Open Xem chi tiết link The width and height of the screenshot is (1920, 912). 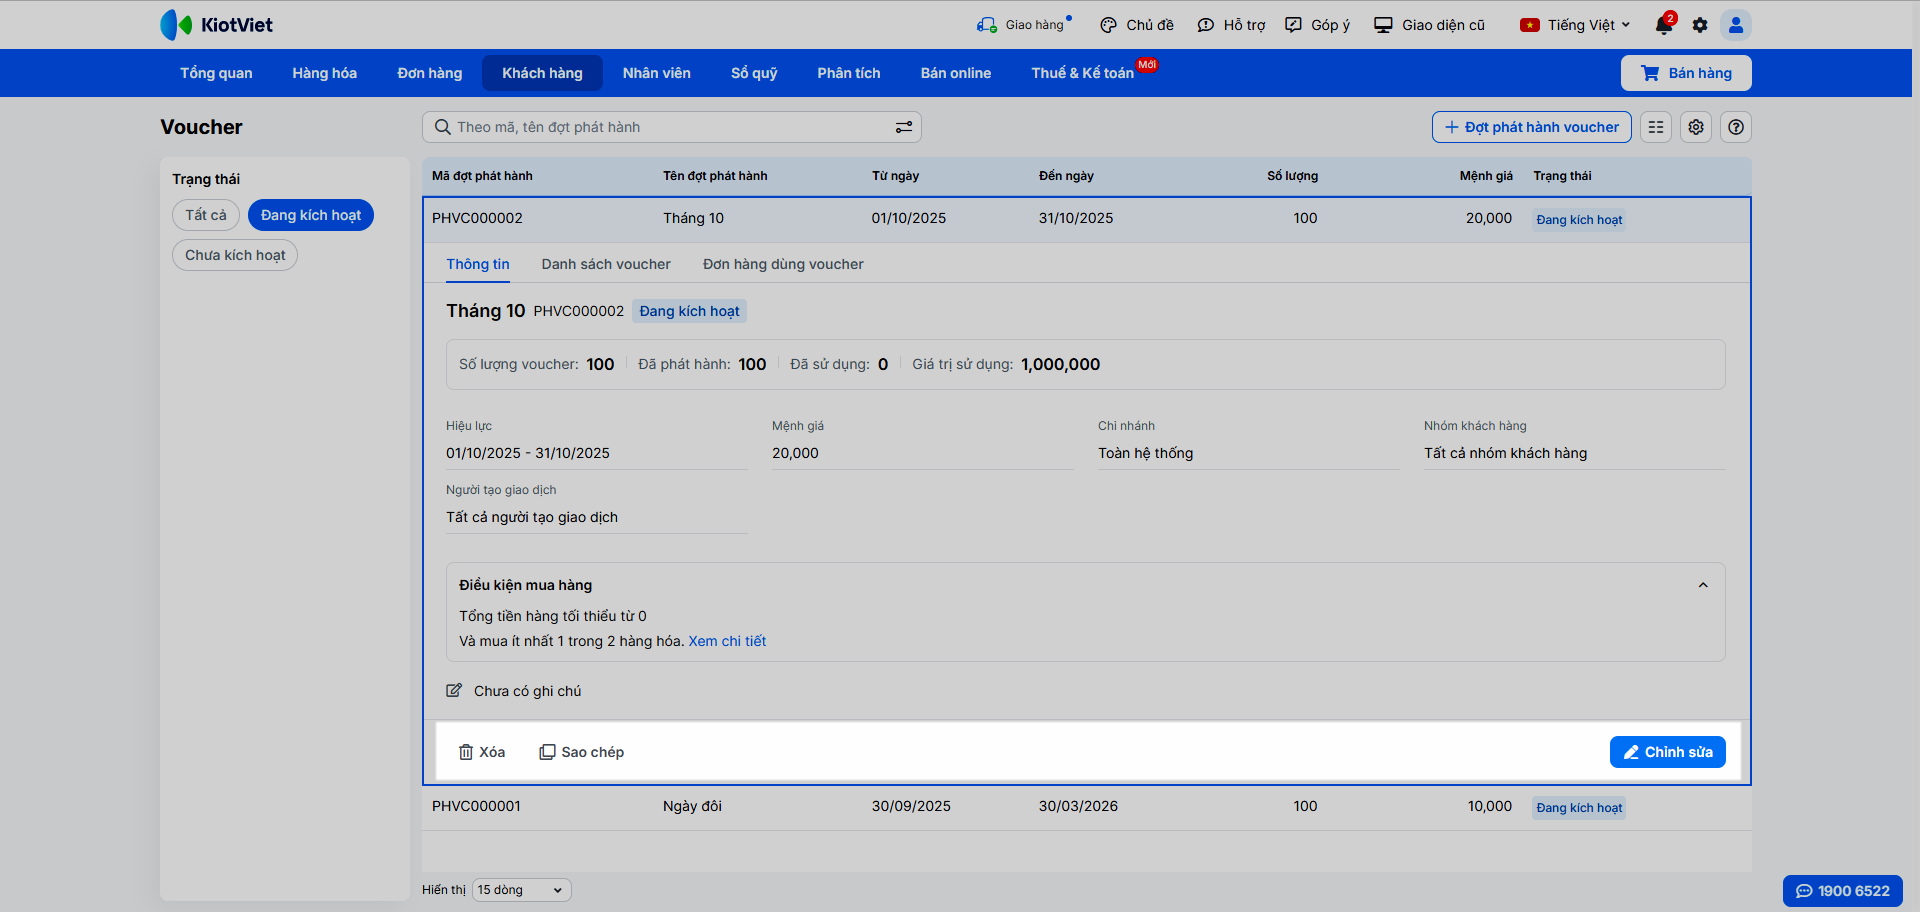(727, 641)
